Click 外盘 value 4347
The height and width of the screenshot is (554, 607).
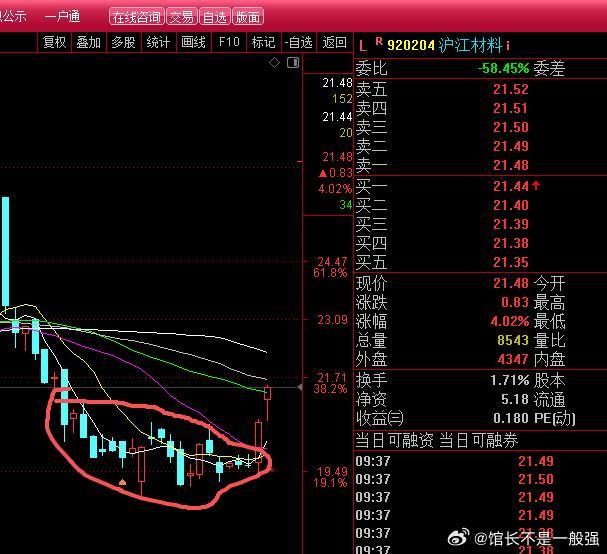click(513, 360)
